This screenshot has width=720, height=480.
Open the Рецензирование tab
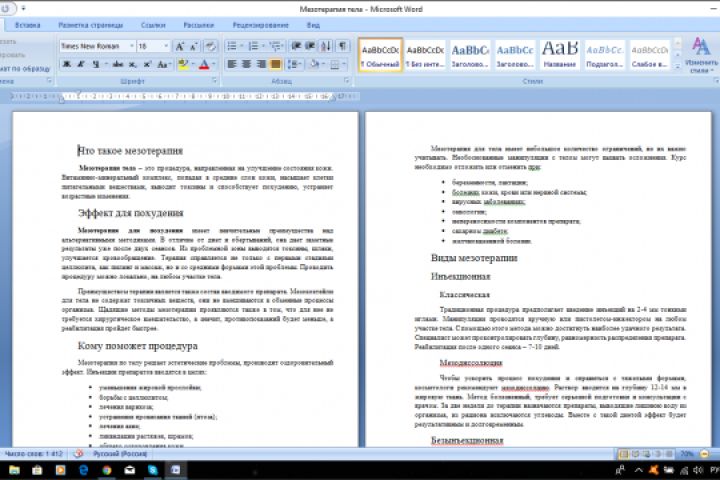click(260, 25)
